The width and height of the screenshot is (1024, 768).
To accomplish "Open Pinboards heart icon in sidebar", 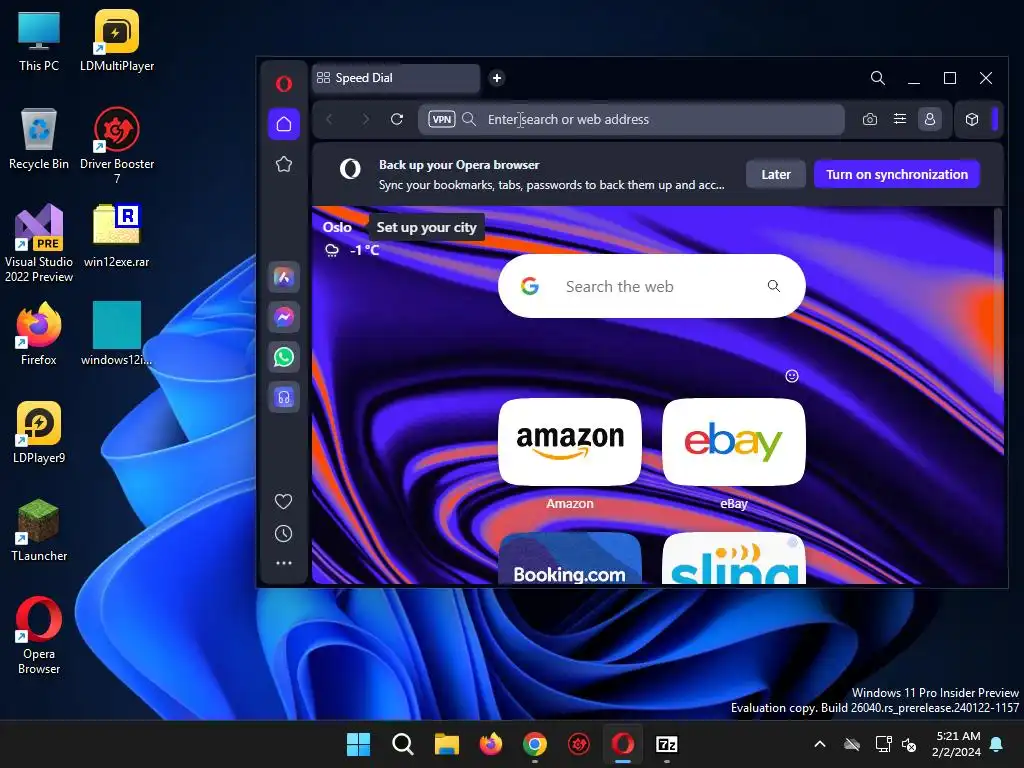I will [x=283, y=501].
